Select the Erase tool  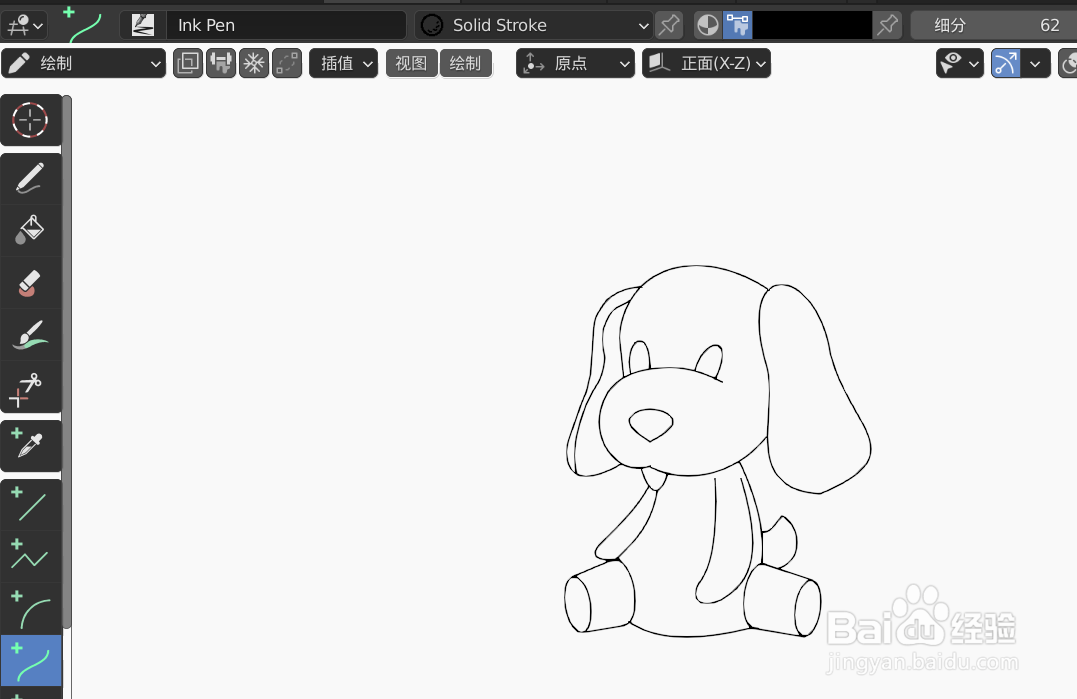pyautogui.click(x=30, y=283)
